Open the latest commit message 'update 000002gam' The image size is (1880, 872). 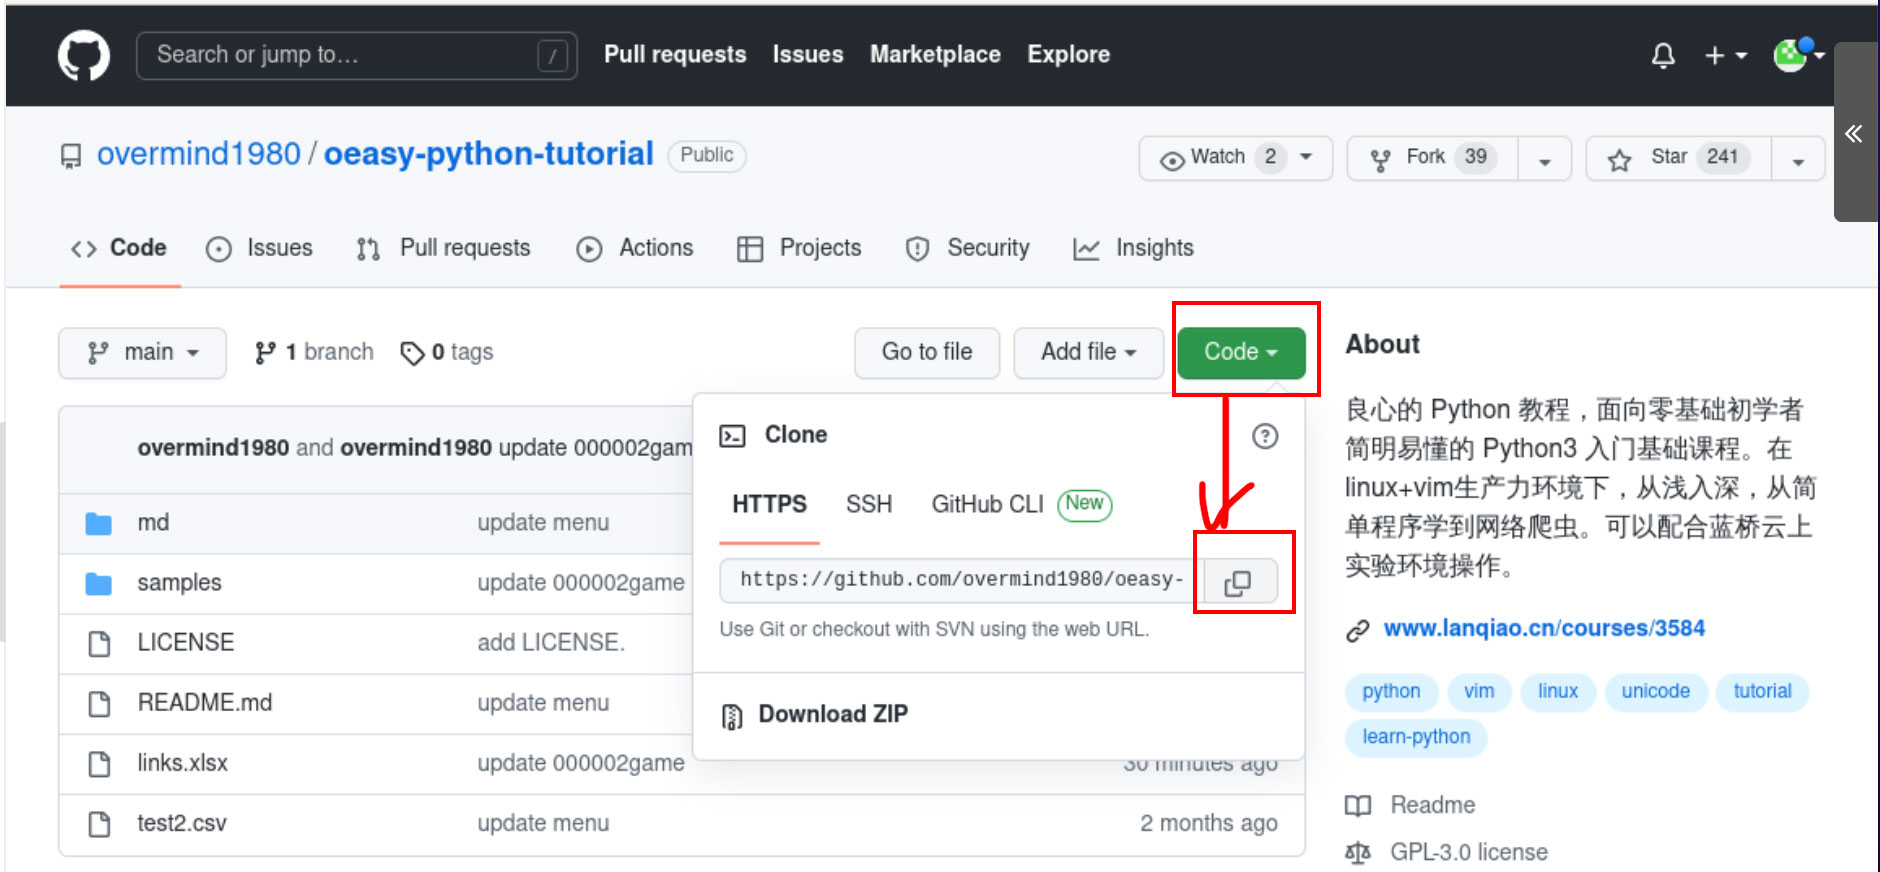[595, 448]
